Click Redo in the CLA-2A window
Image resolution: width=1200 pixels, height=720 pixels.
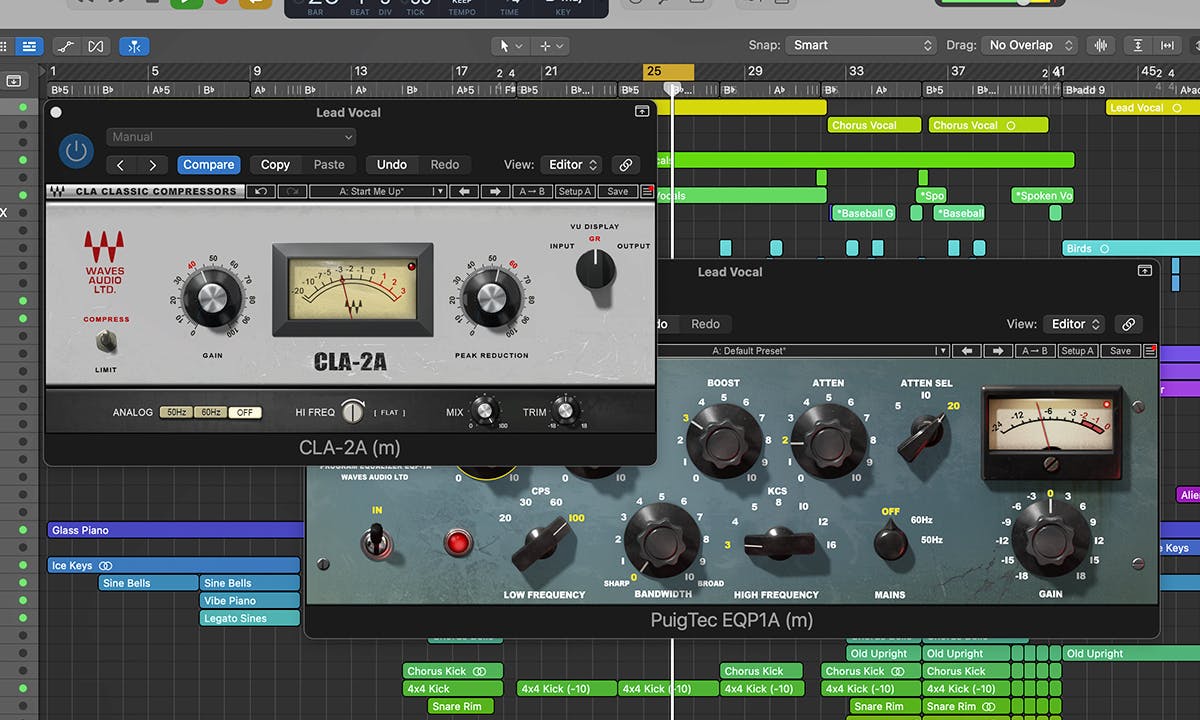[x=445, y=165]
